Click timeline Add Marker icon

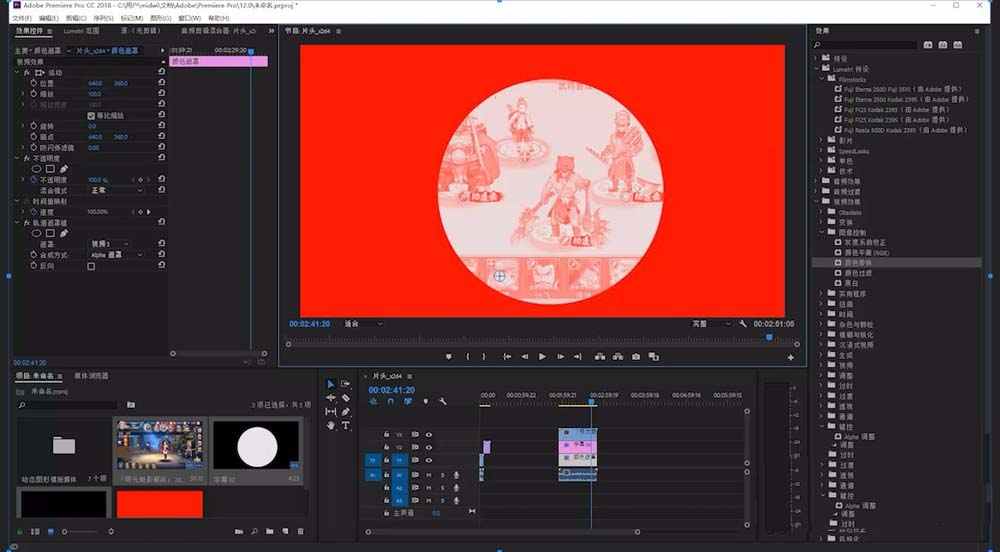pyautogui.click(x=425, y=402)
